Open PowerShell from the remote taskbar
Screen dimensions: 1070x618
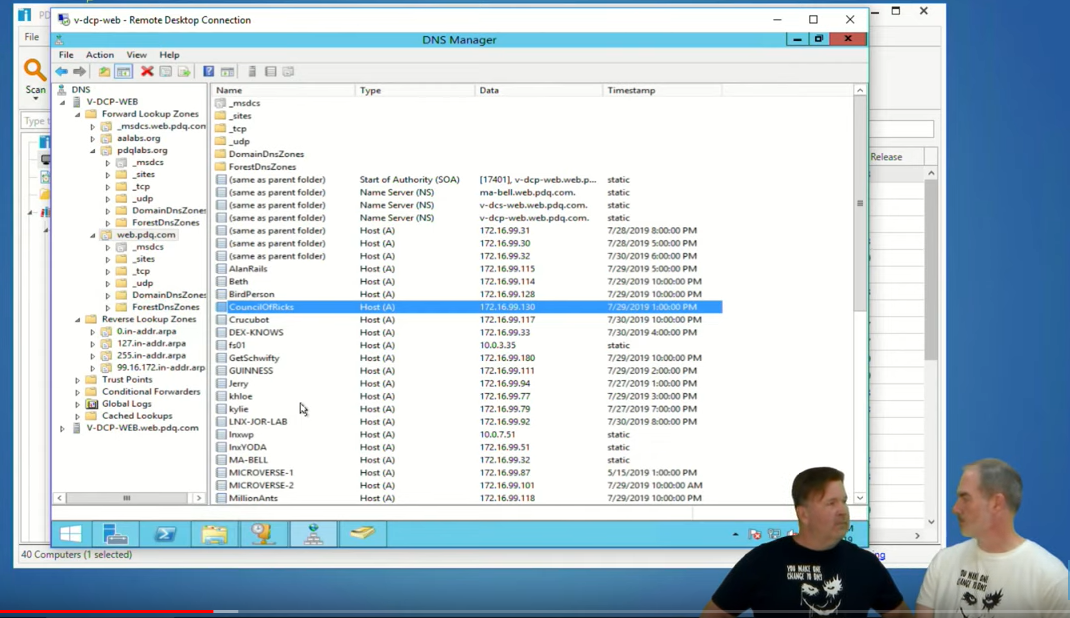click(x=164, y=534)
